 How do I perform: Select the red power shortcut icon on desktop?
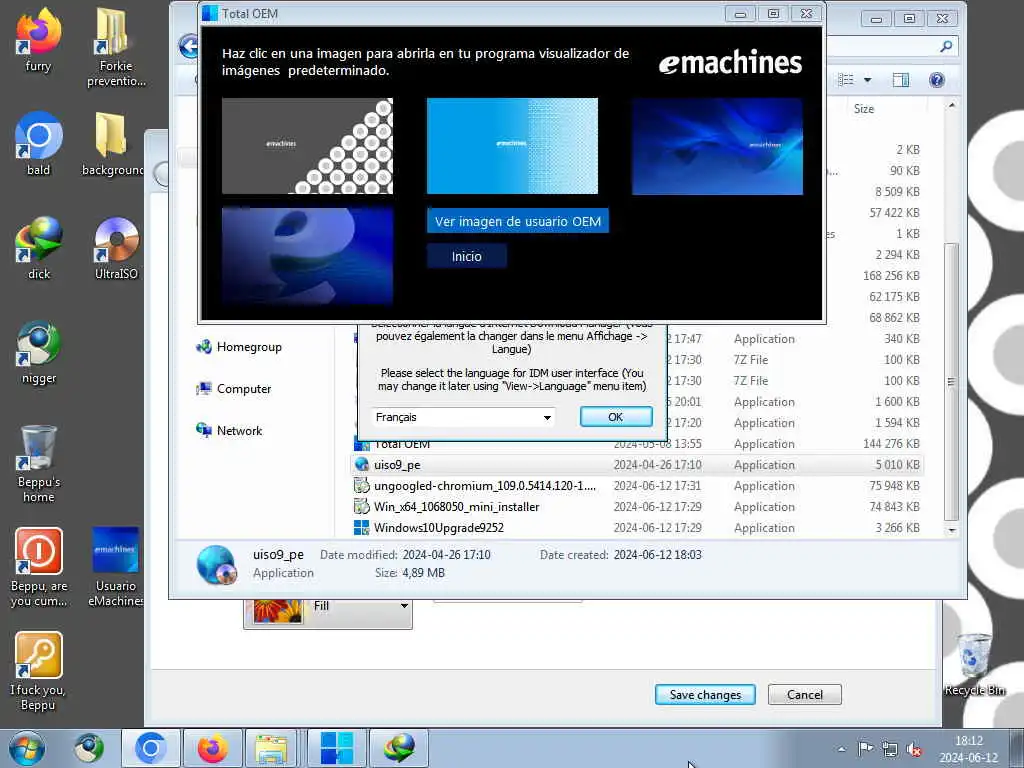coord(39,567)
